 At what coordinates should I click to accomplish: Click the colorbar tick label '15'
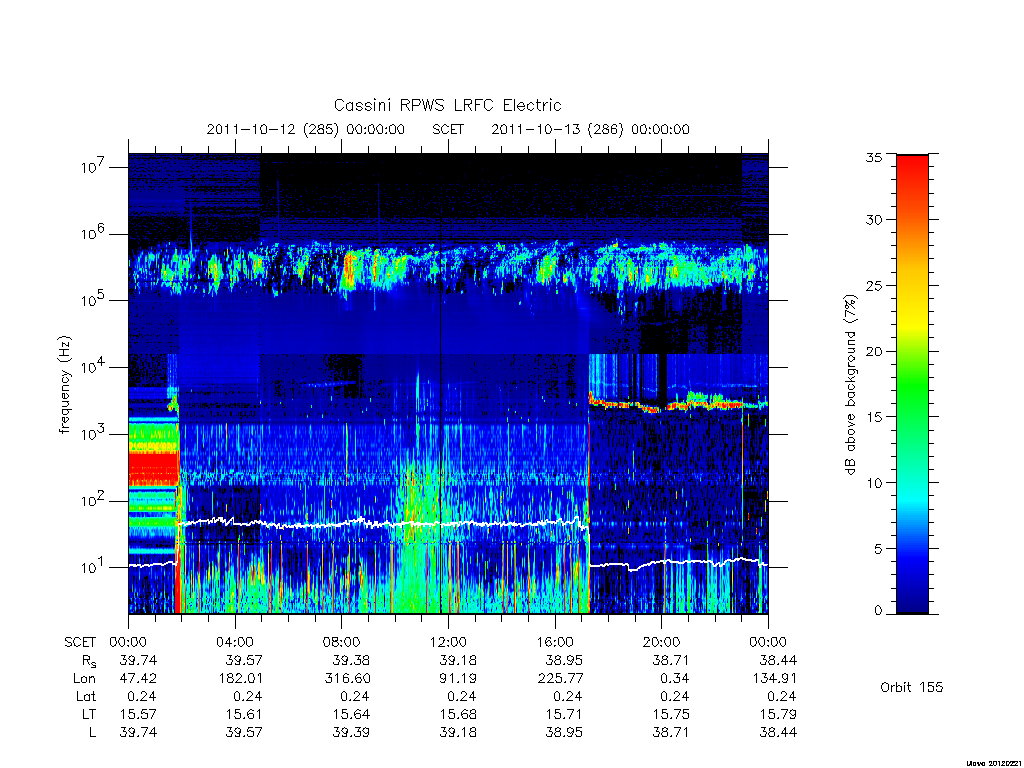pos(874,417)
